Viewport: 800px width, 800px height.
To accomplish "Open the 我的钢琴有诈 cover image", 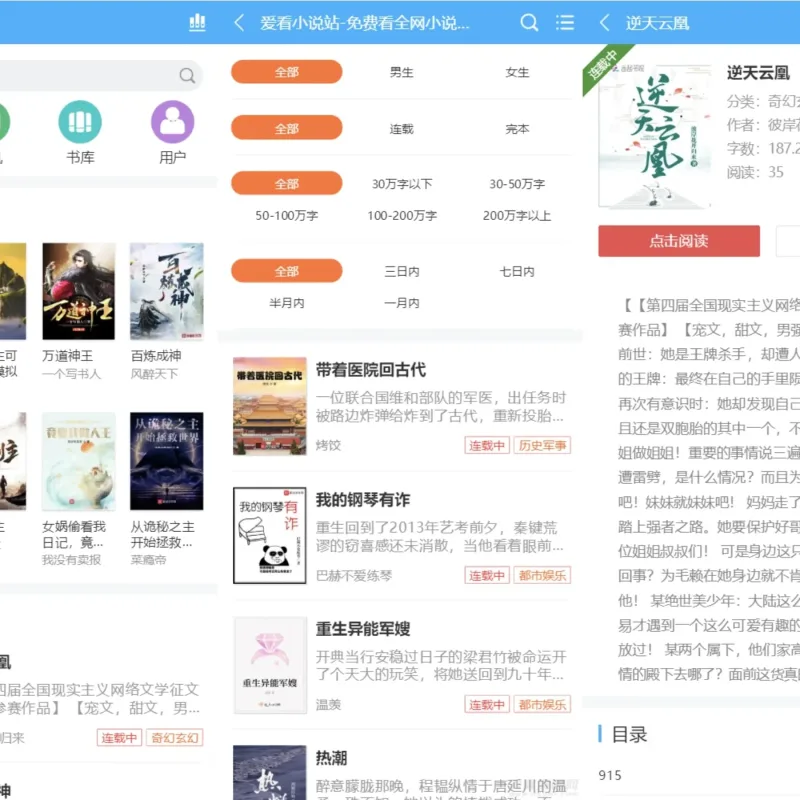I will tap(269, 535).
